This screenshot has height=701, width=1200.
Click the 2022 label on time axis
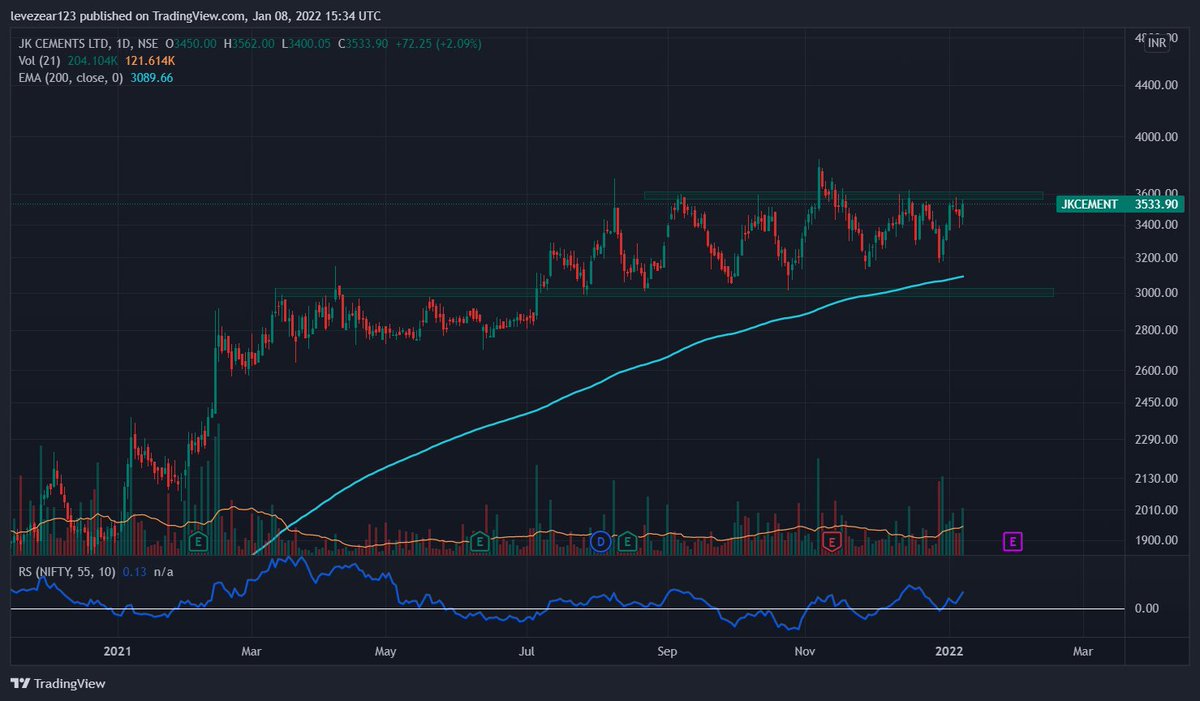tap(949, 651)
